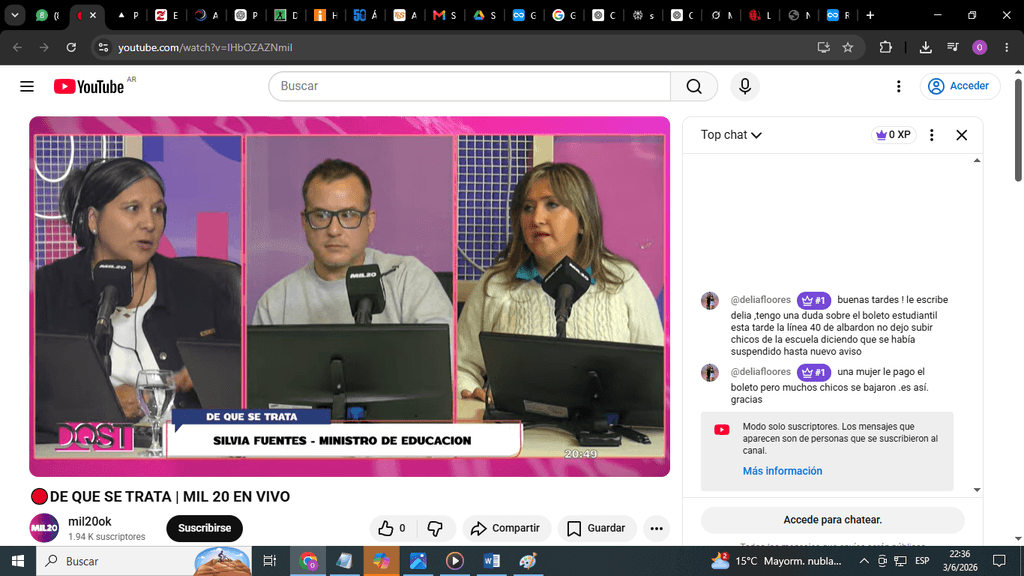Viewport: 1024px width, 576px height.
Task: Open a new browser tab
Action: (x=870, y=15)
